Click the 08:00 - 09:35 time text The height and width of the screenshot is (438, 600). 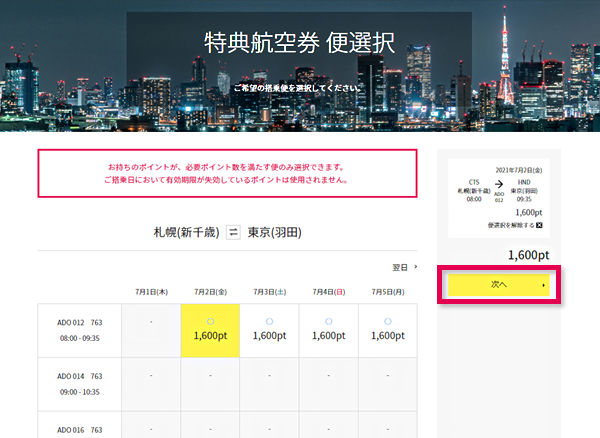[x=80, y=338]
